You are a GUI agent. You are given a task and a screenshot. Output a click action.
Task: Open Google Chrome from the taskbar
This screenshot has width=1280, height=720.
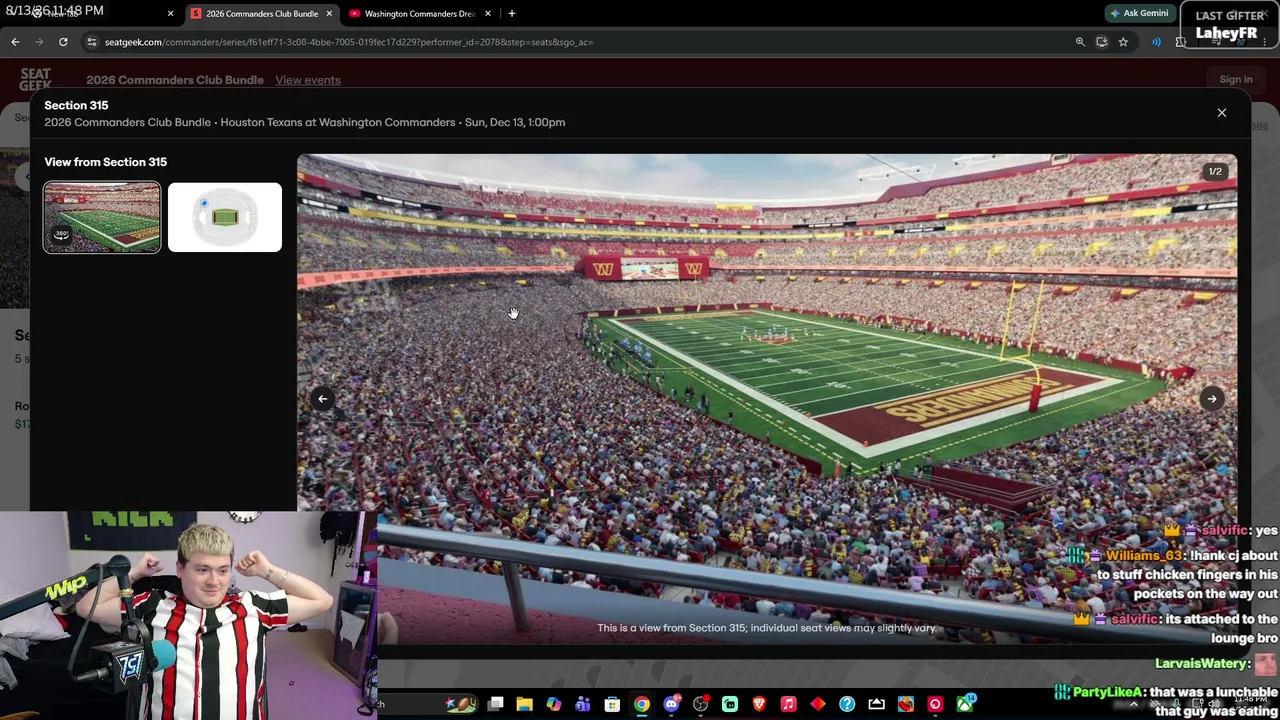click(x=642, y=704)
